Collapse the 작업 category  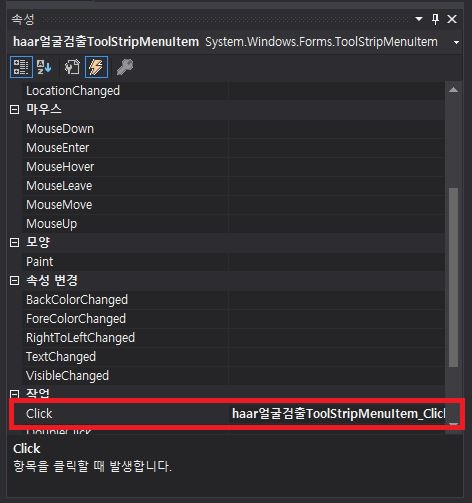tap(14, 394)
